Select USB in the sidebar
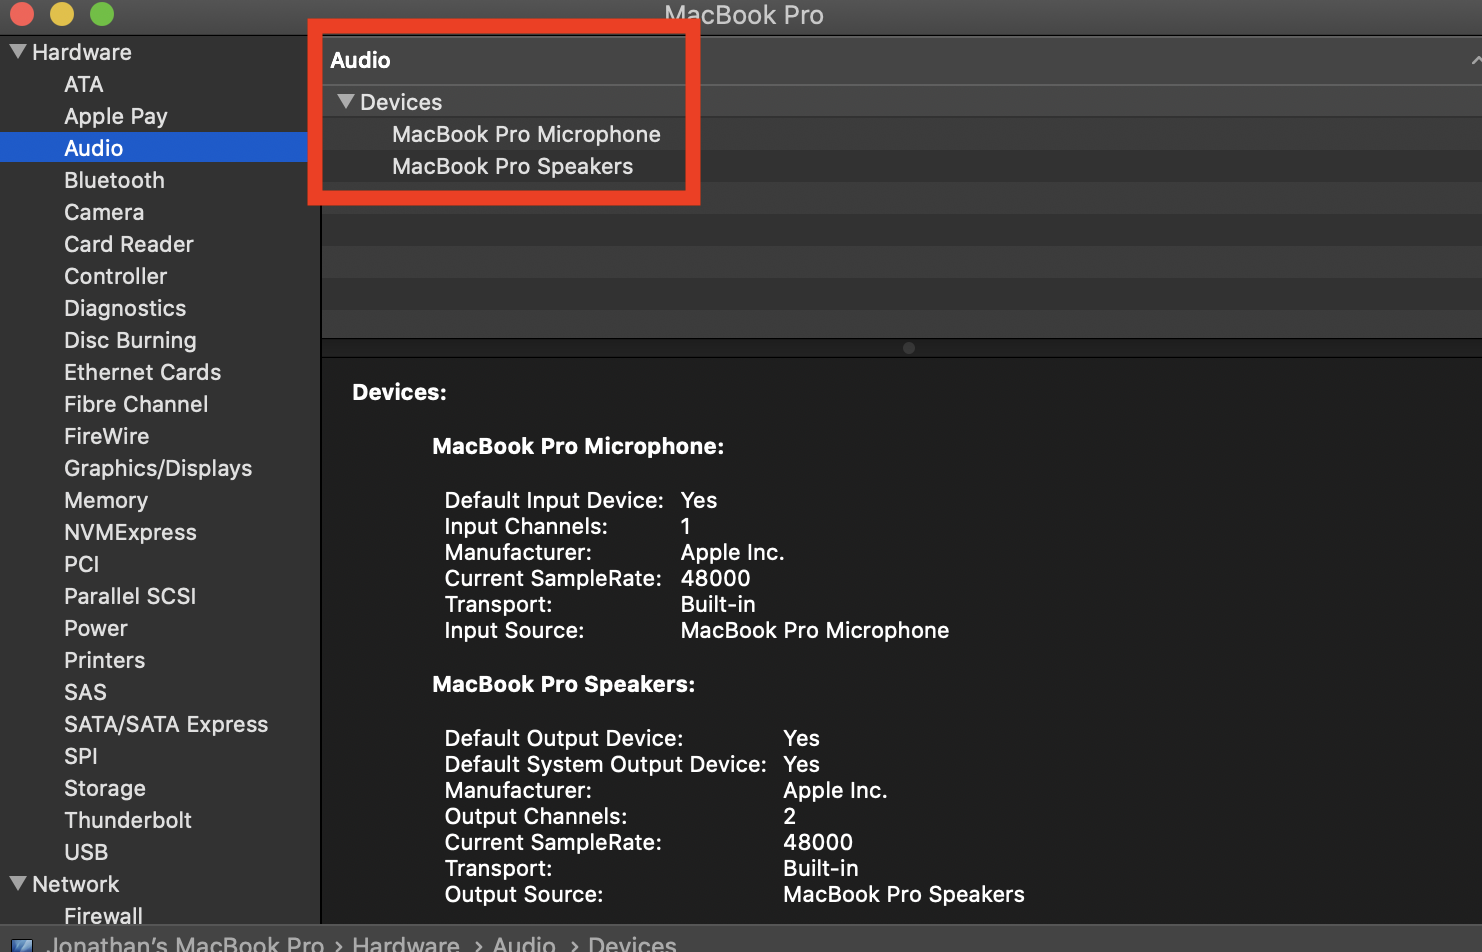 point(86,852)
